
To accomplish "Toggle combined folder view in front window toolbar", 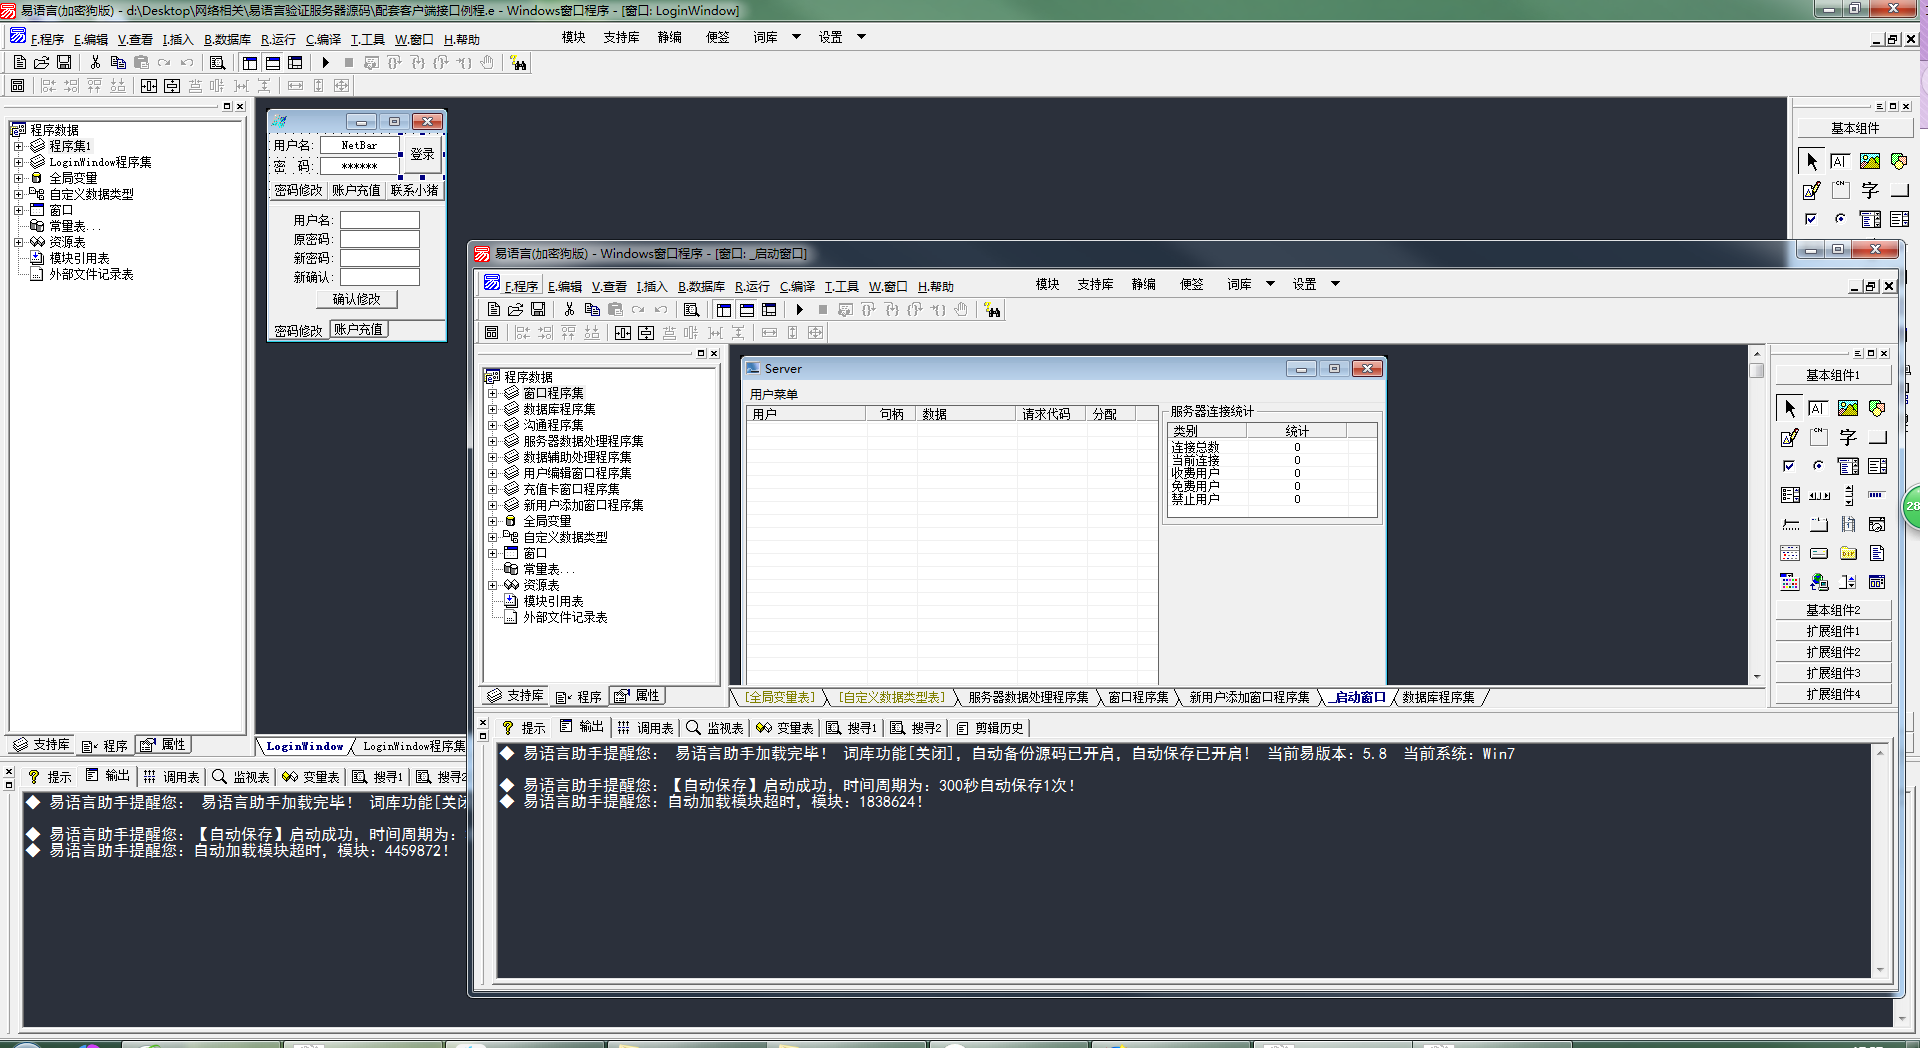I will point(769,310).
